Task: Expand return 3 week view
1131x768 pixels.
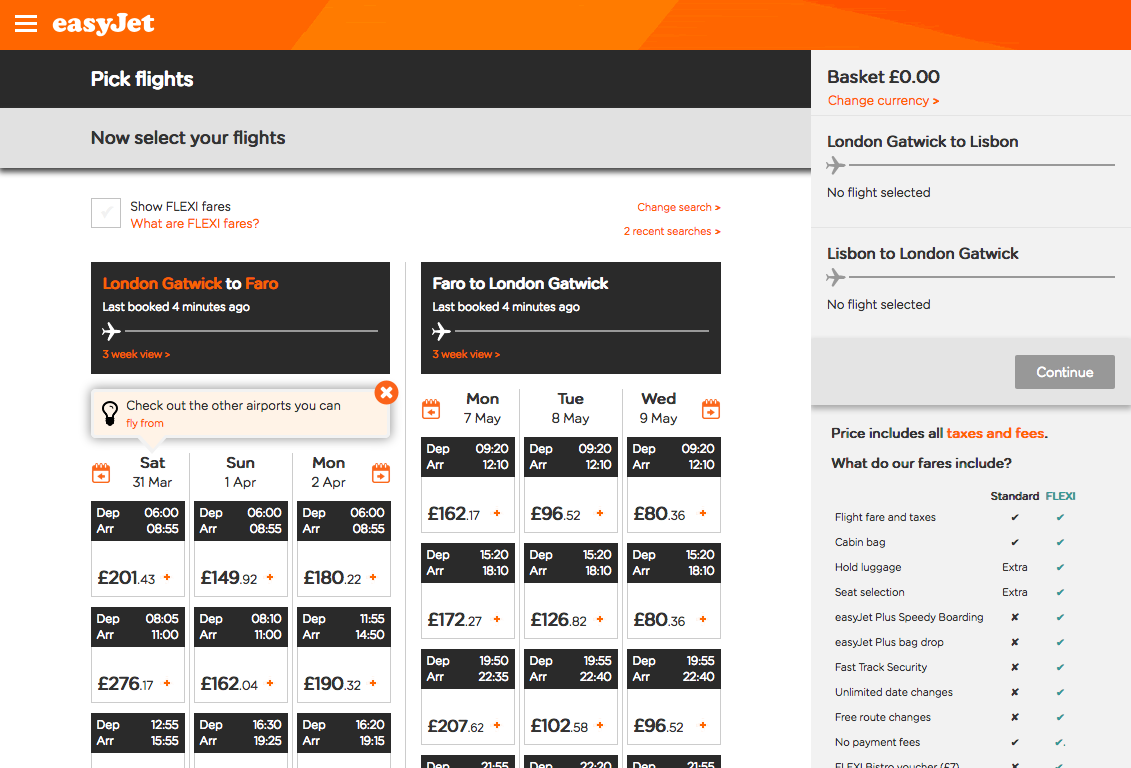Action: 466,354
